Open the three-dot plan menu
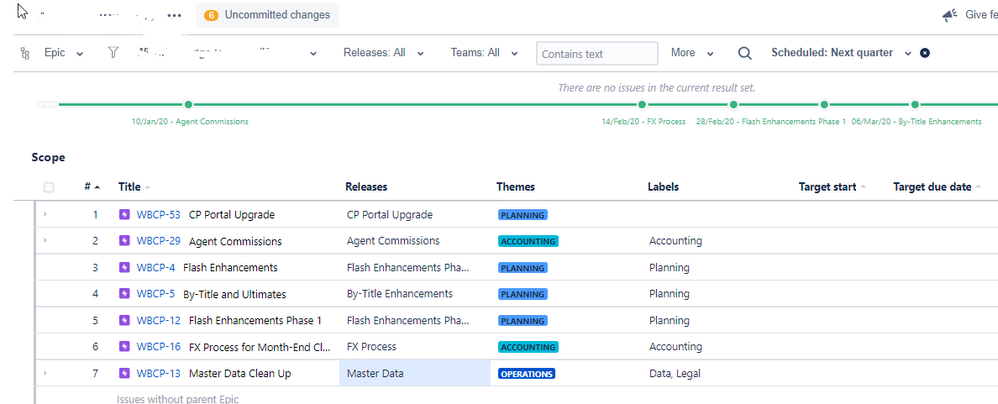The image size is (998, 404). (174, 15)
